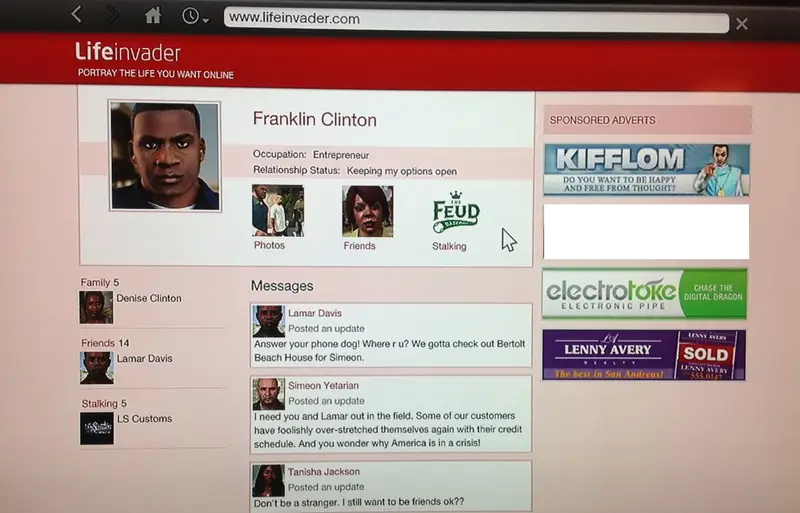Viewport: 800px width, 513px height.
Task: Open the Family 5 section heading
Action: pyautogui.click(x=99, y=282)
